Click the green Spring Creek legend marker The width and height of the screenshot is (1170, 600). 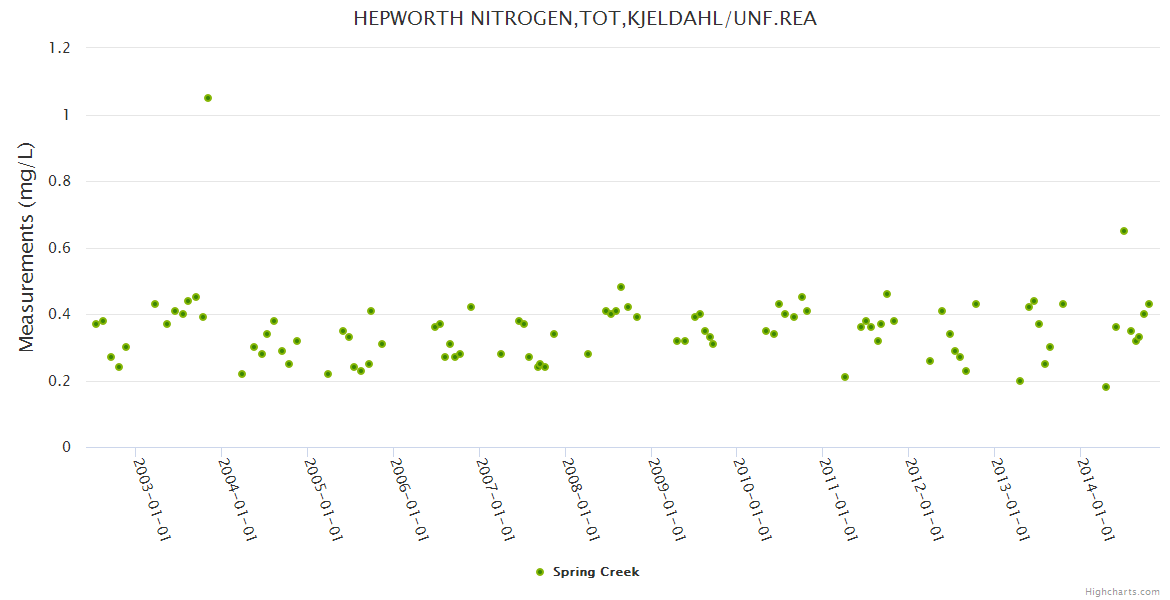click(x=540, y=572)
